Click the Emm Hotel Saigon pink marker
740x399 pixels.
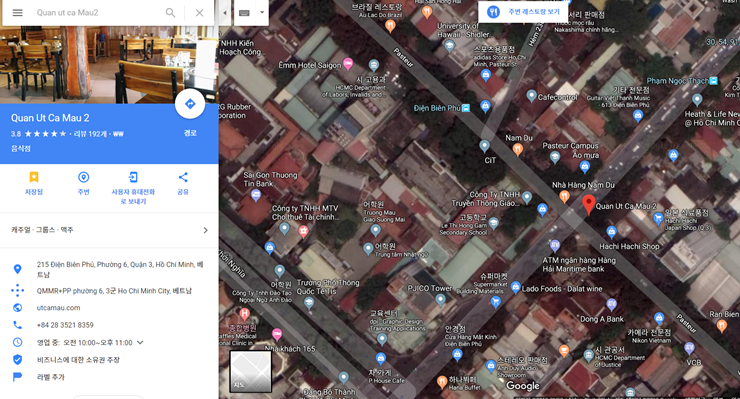348,64
